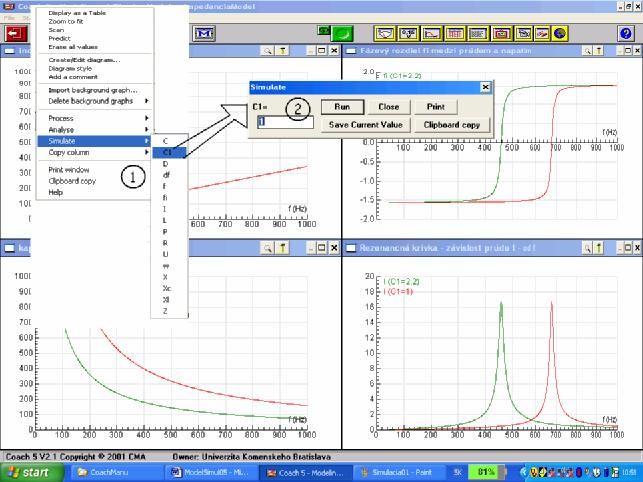Click the legend 'fi (C1=2.2)'
Screen dimensions: 643x482
tap(401, 75)
